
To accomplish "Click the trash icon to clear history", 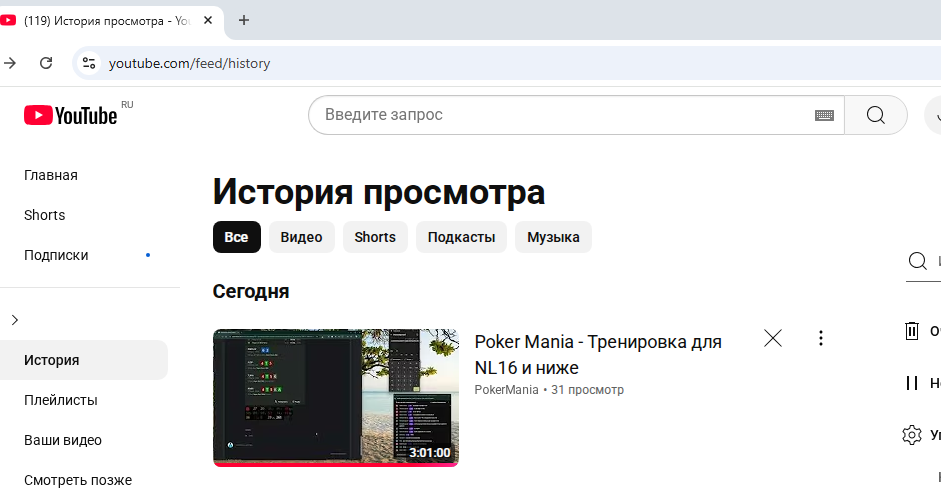I will click(912, 331).
